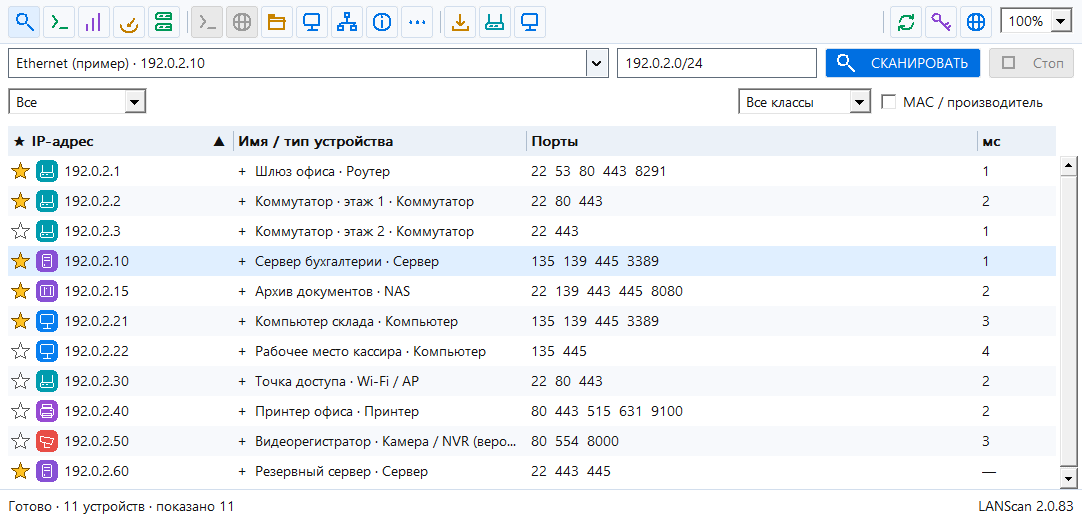The height and width of the screenshot is (523, 1082).
Task: Click ports 80 443 515 631 9100
Action: click(607, 411)
